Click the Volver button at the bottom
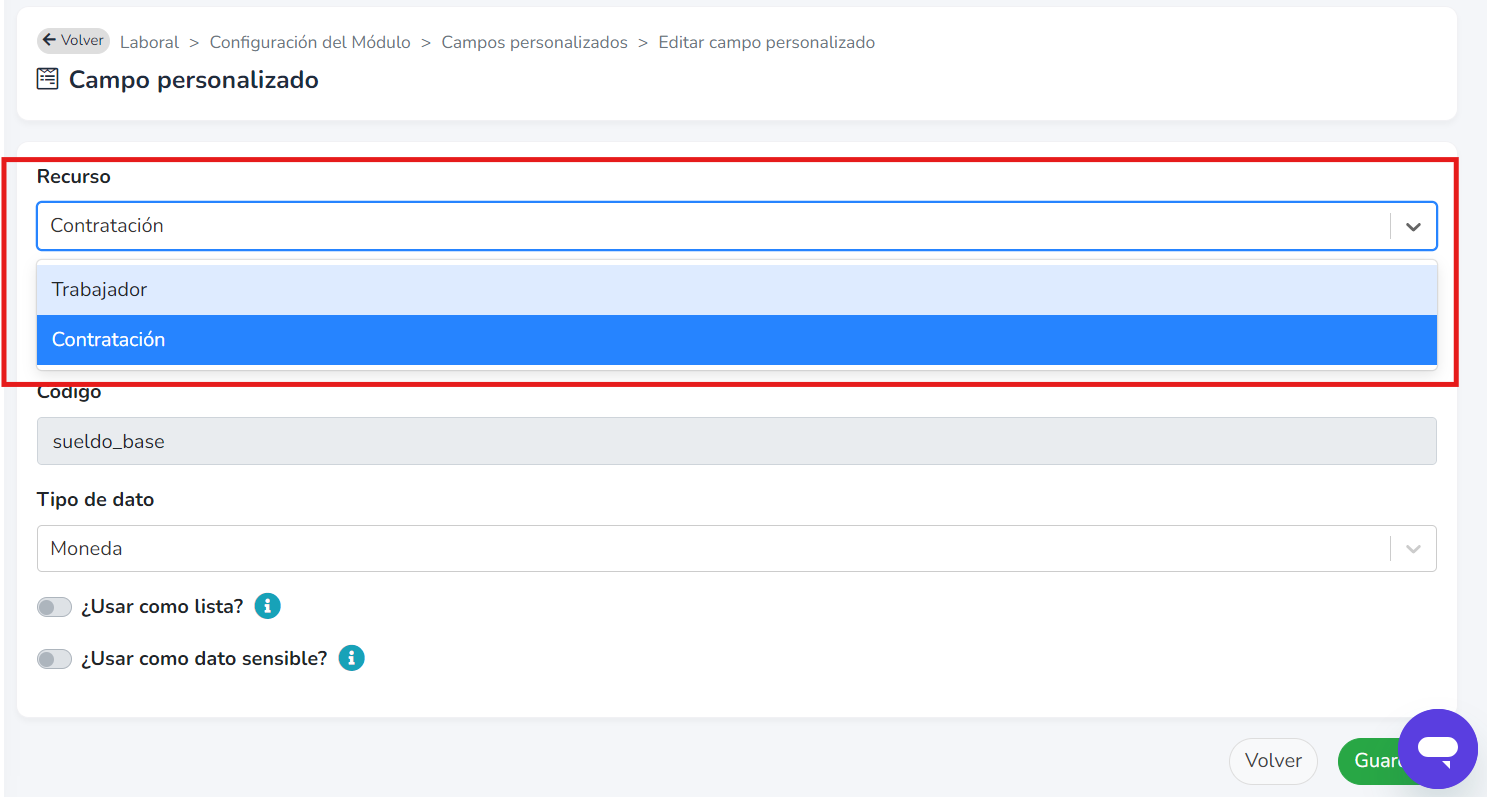The height and width of the screenshot is (797, 1487). click(1273, 761)
